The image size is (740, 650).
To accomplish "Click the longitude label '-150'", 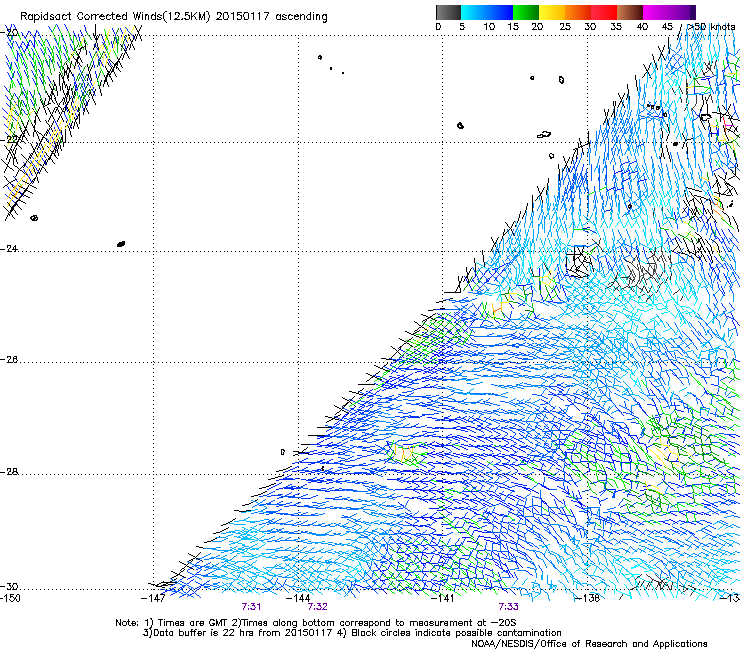I will (10, 598).
